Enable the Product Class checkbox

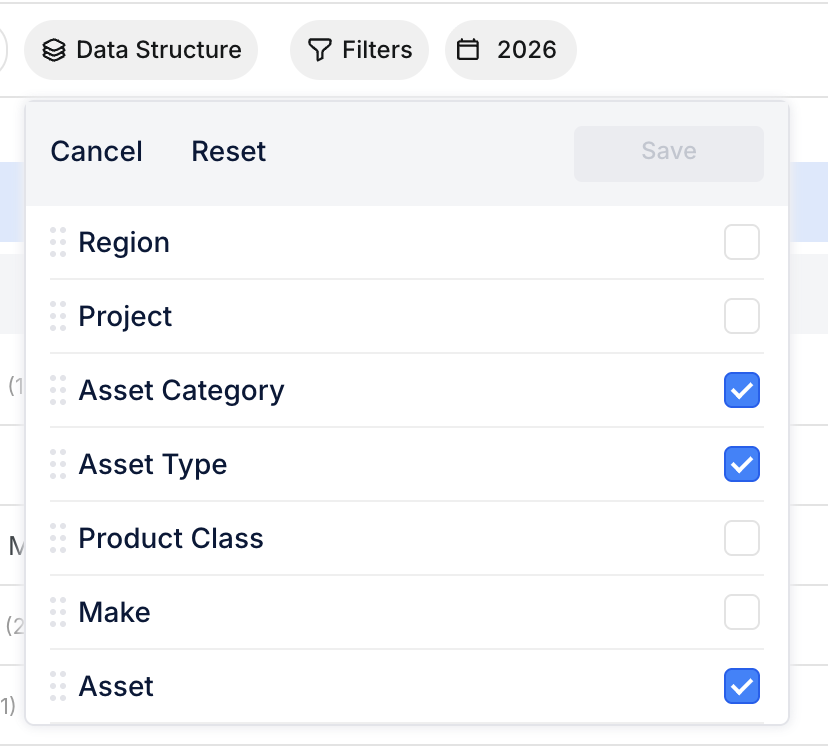click(741, 538)
